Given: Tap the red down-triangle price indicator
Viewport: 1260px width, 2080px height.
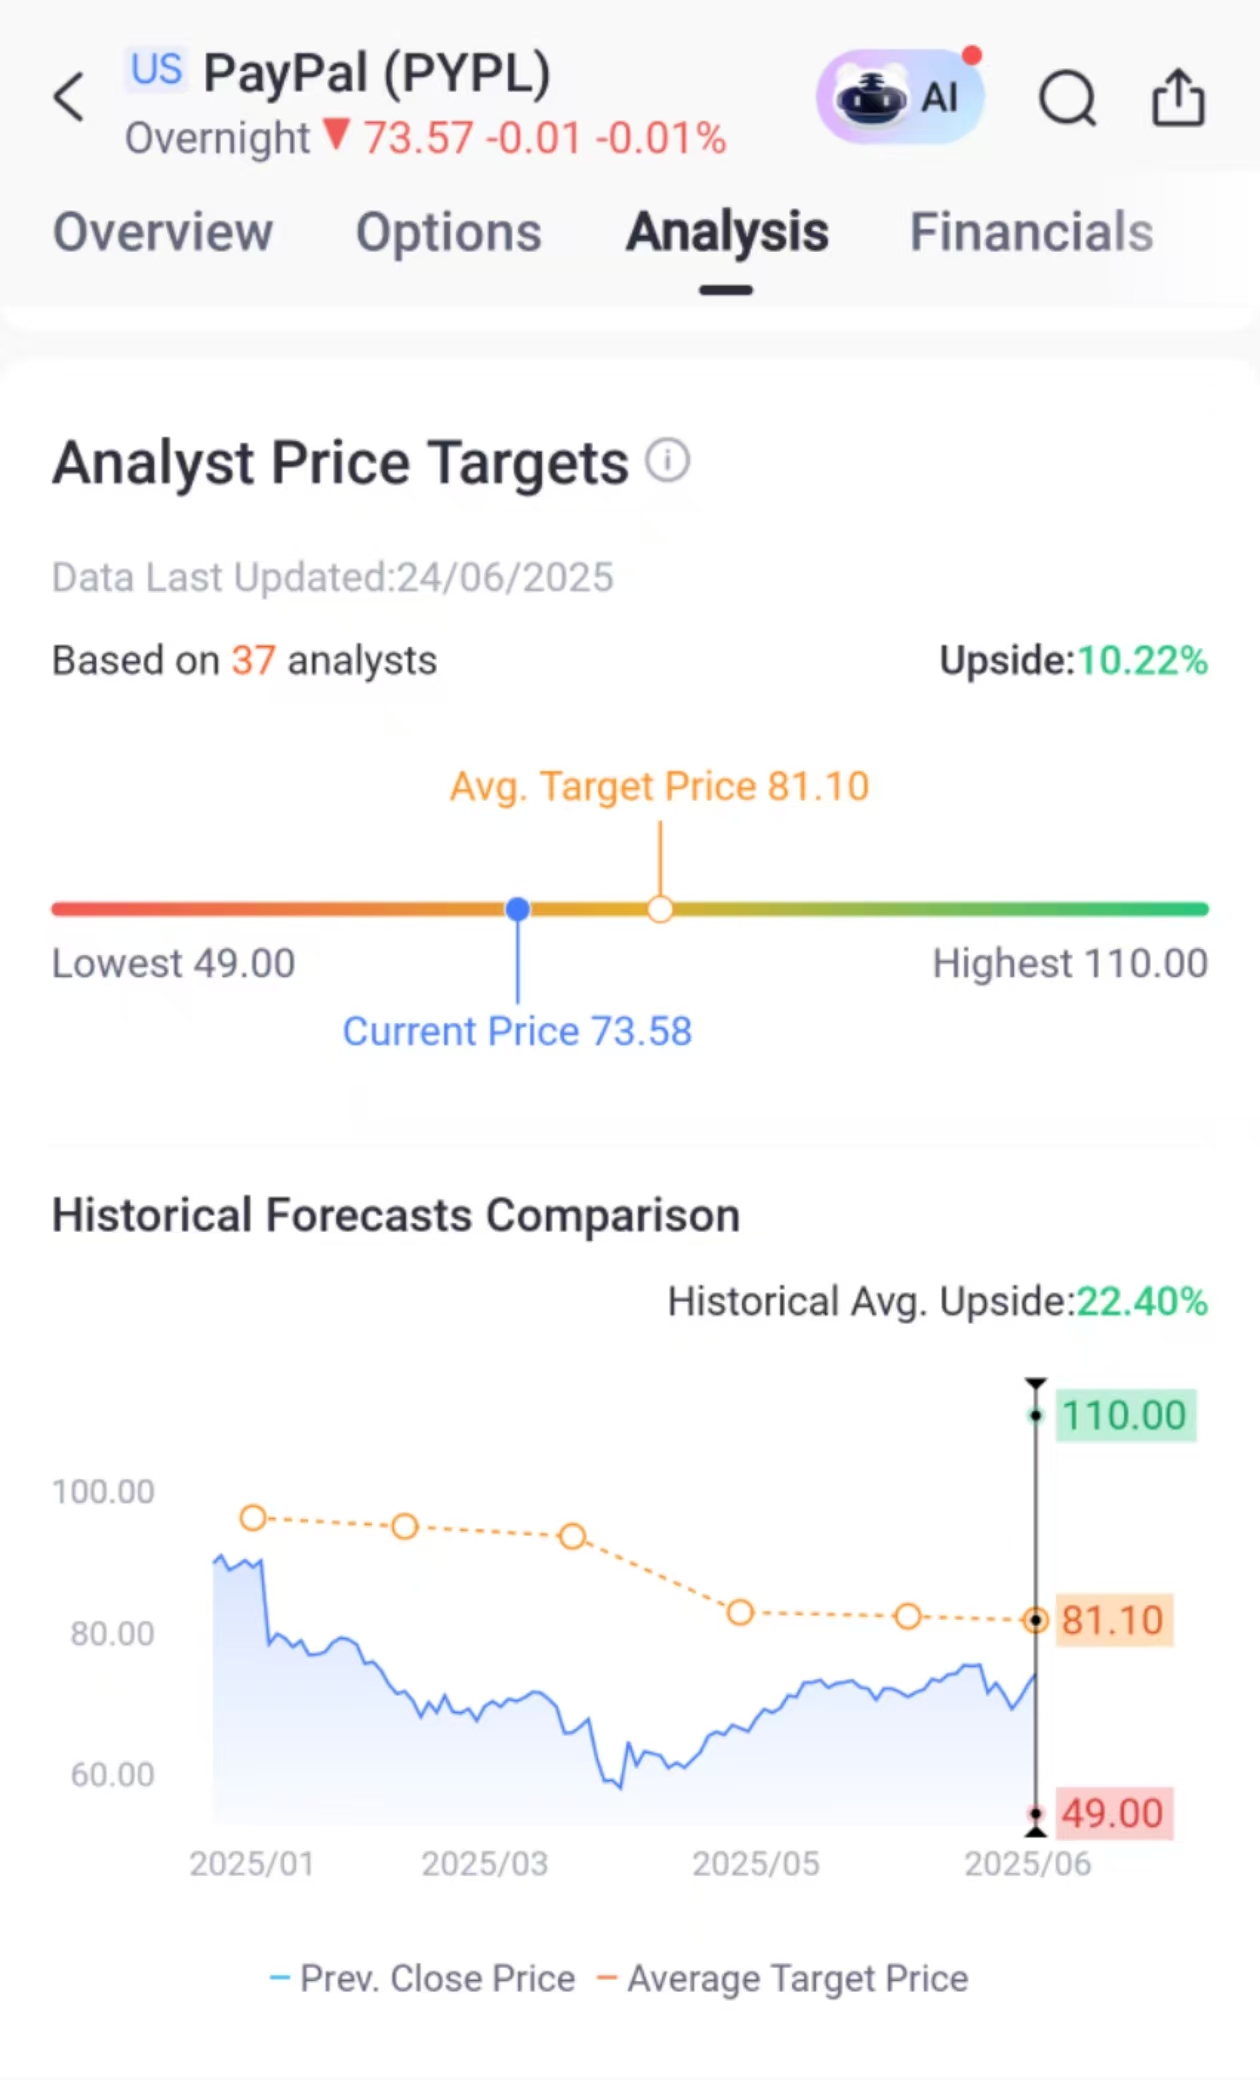Looking at the screenshot, I should [x=338, y=134].
